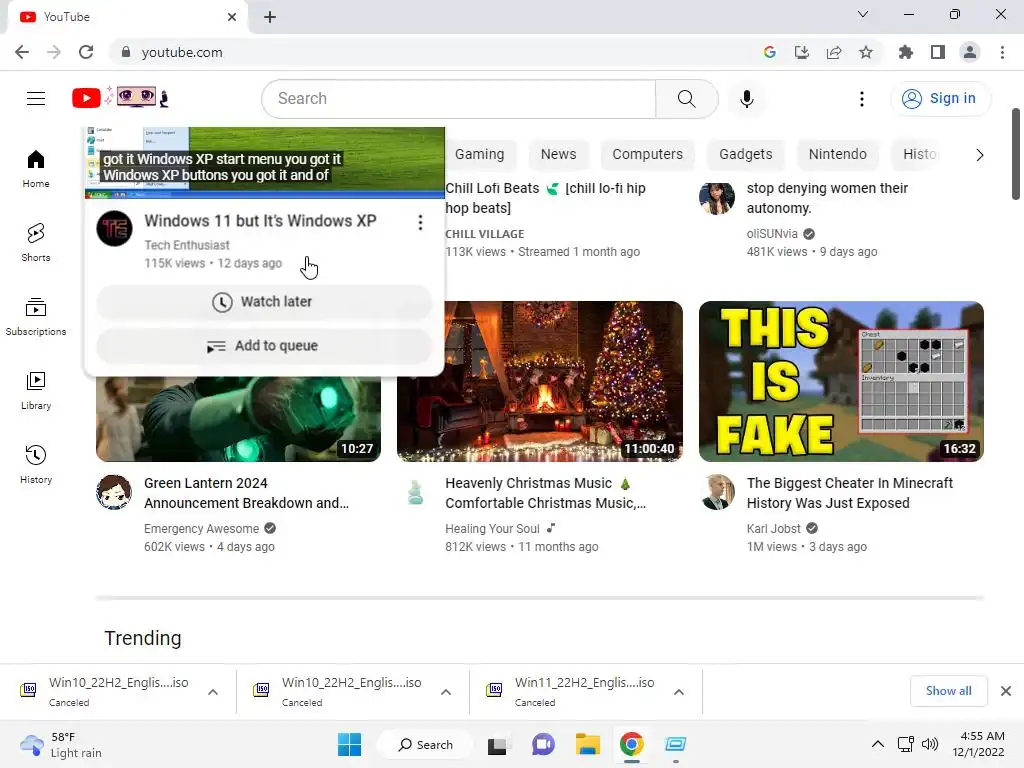Click the Google icon in address bar
1024x768 pixels.
pyautogui.click(x=770, y=52)
